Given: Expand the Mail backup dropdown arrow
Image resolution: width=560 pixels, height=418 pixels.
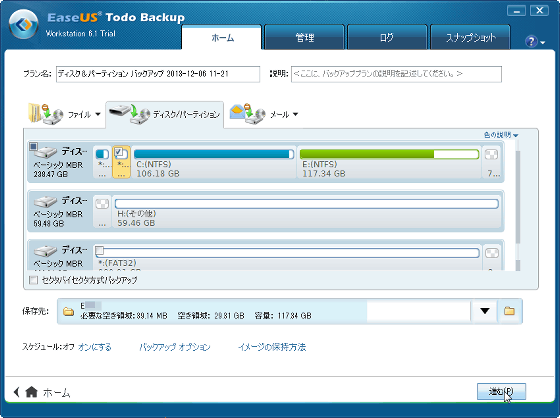Looking at the screenshot, I should click(295, 114).
